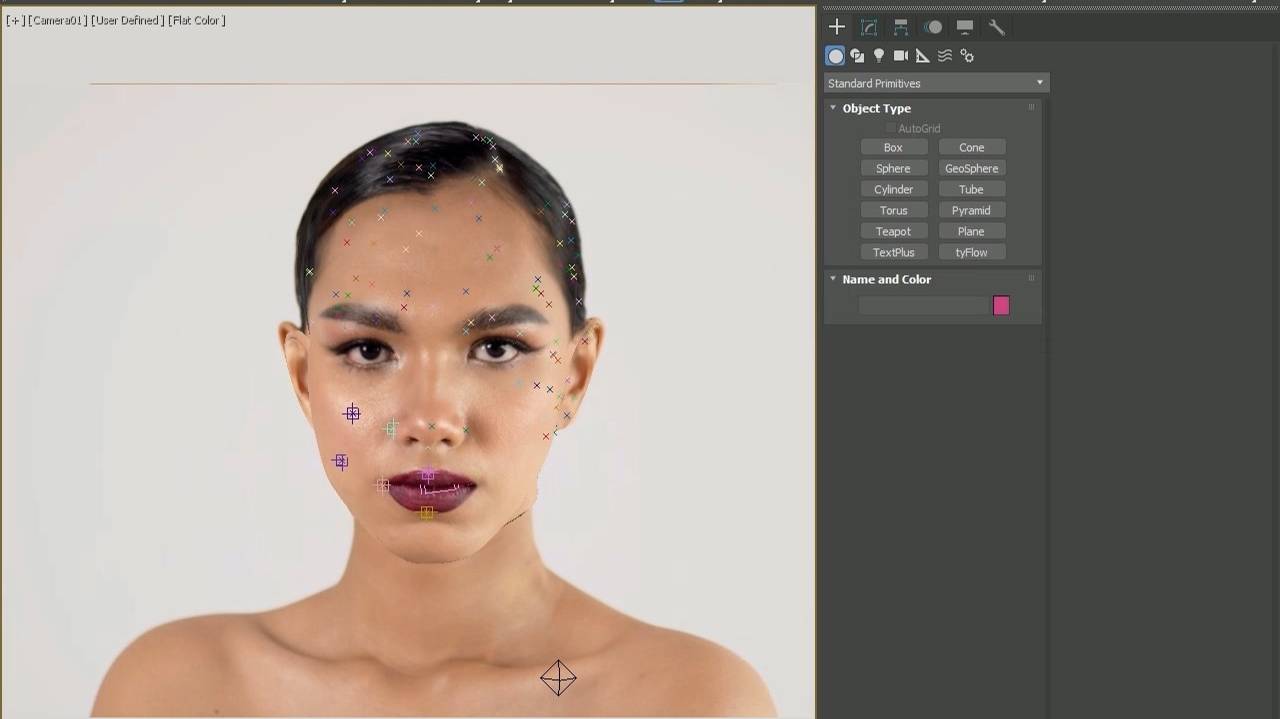This screenshot has width=1280, height=719.
Task: Click the Plane primitive button
Action: click(x=971, y=231)
